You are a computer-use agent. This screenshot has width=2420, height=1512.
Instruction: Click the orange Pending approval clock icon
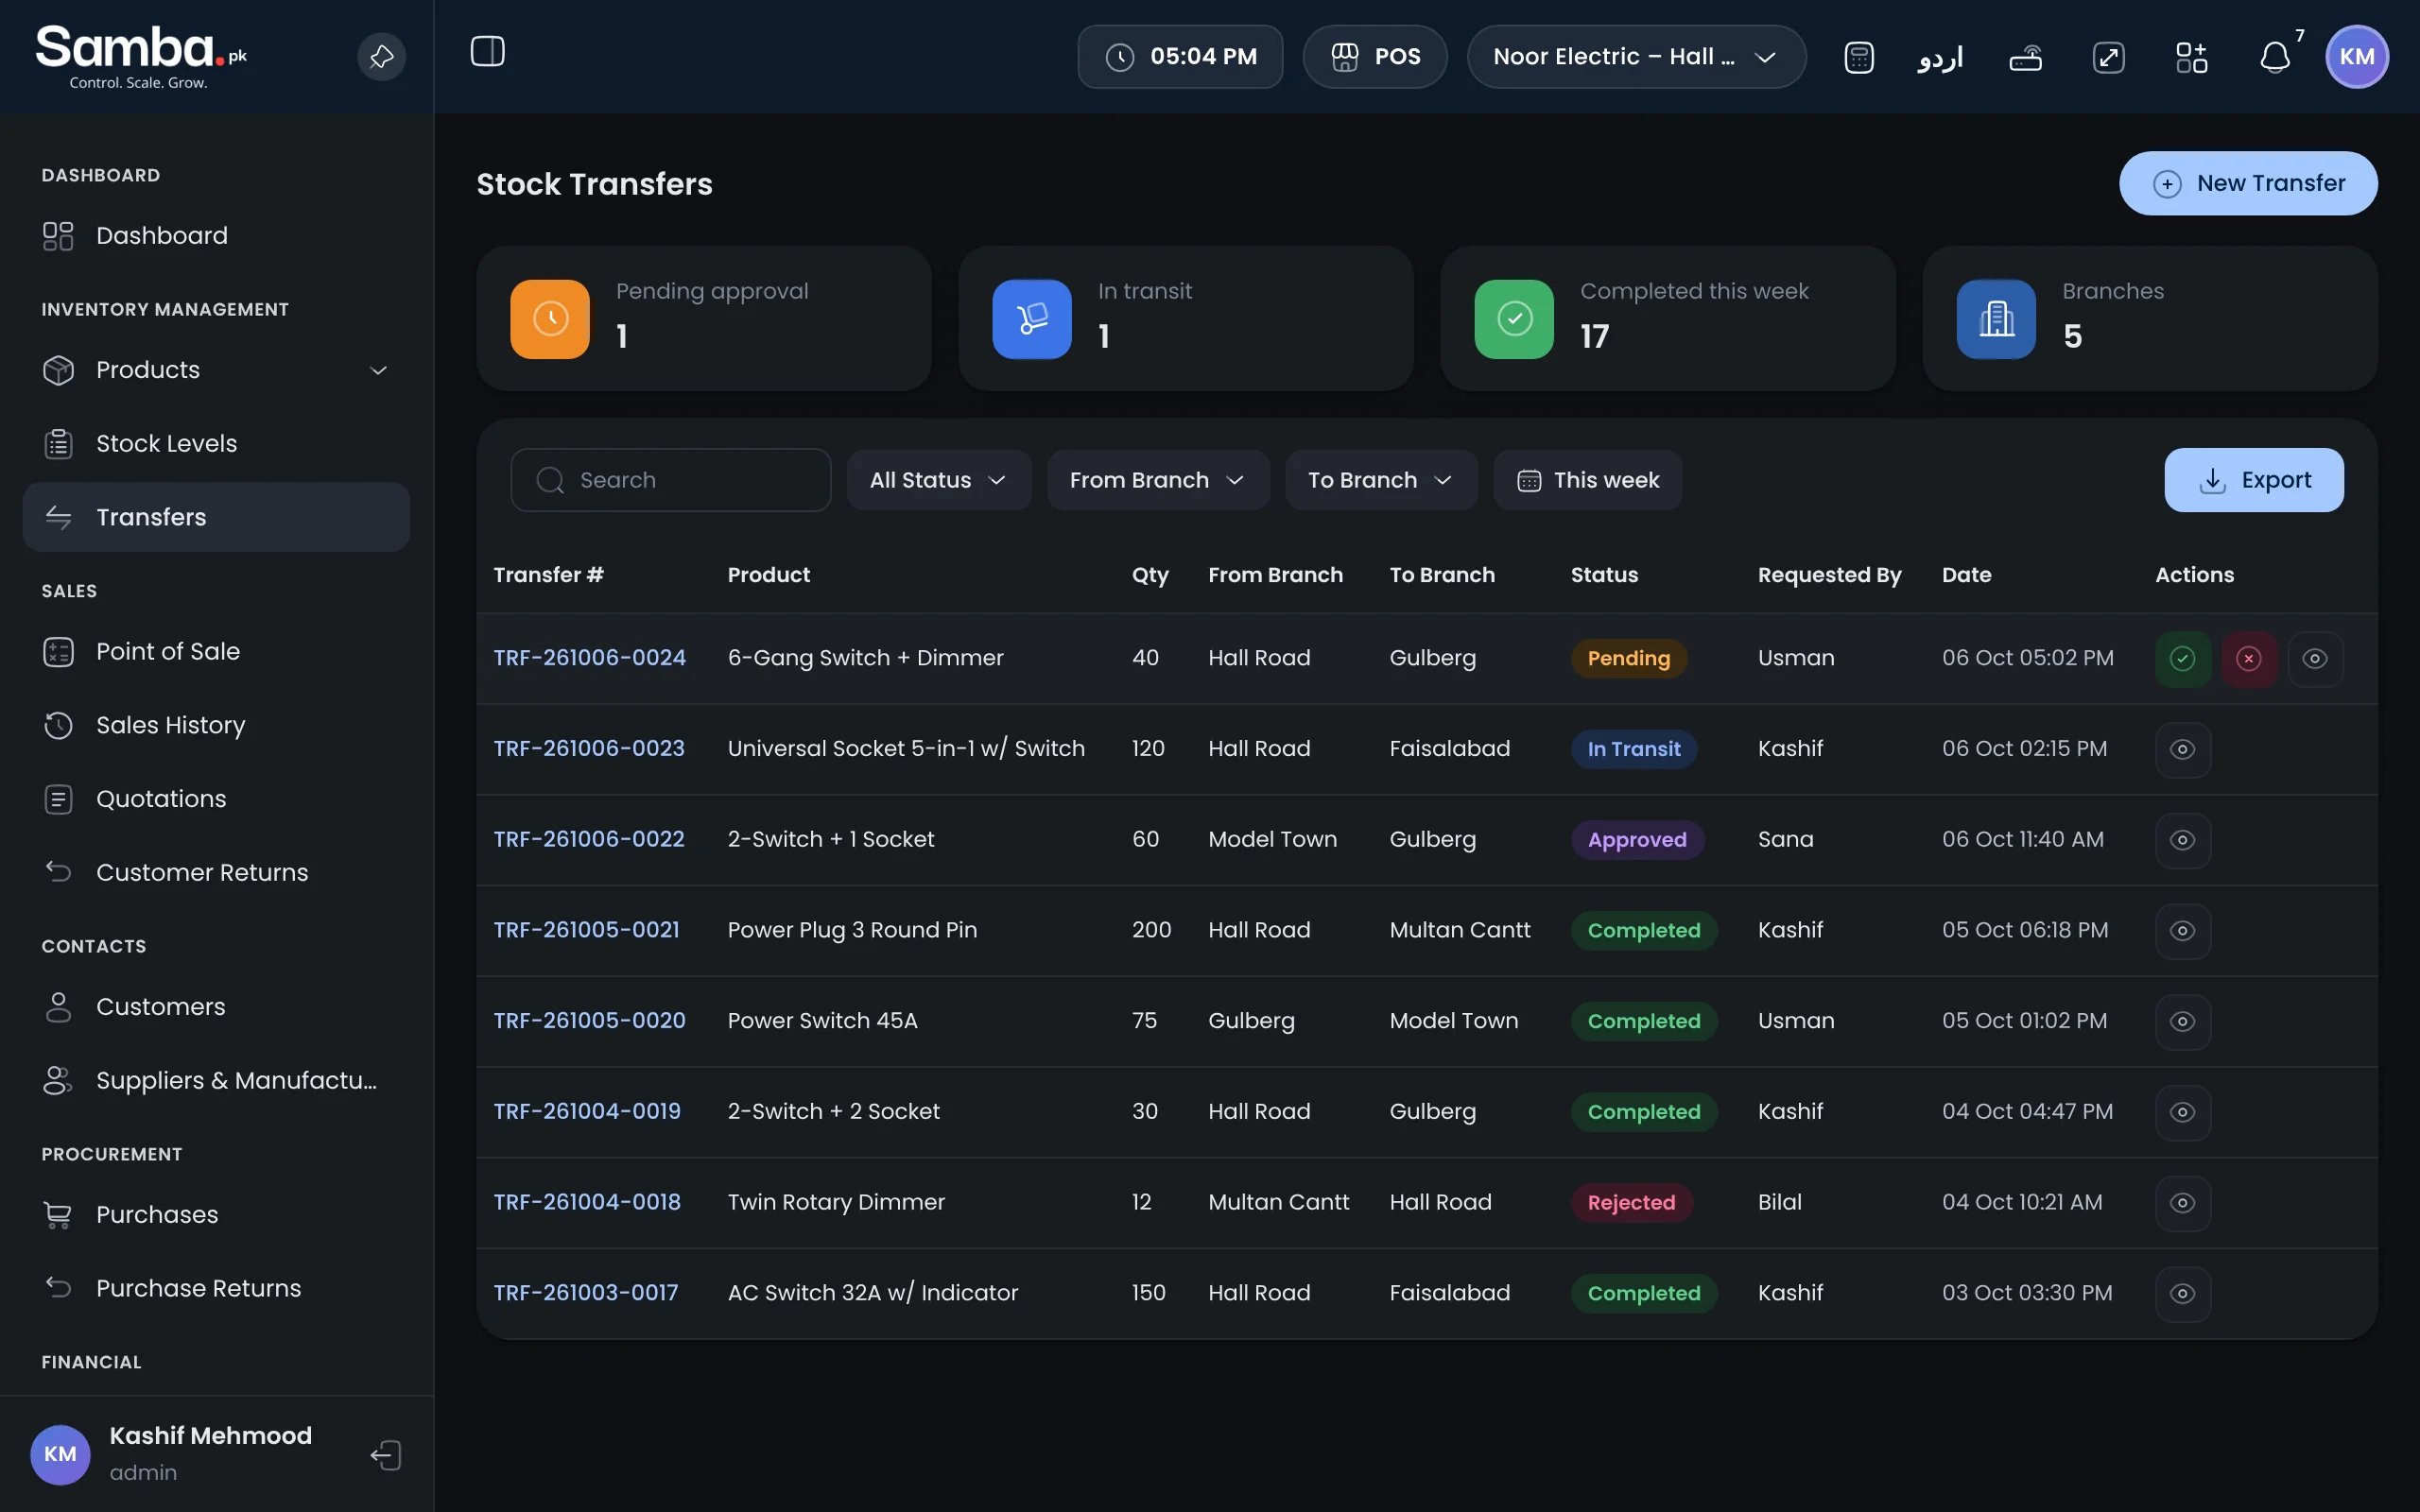coord(550,319)
